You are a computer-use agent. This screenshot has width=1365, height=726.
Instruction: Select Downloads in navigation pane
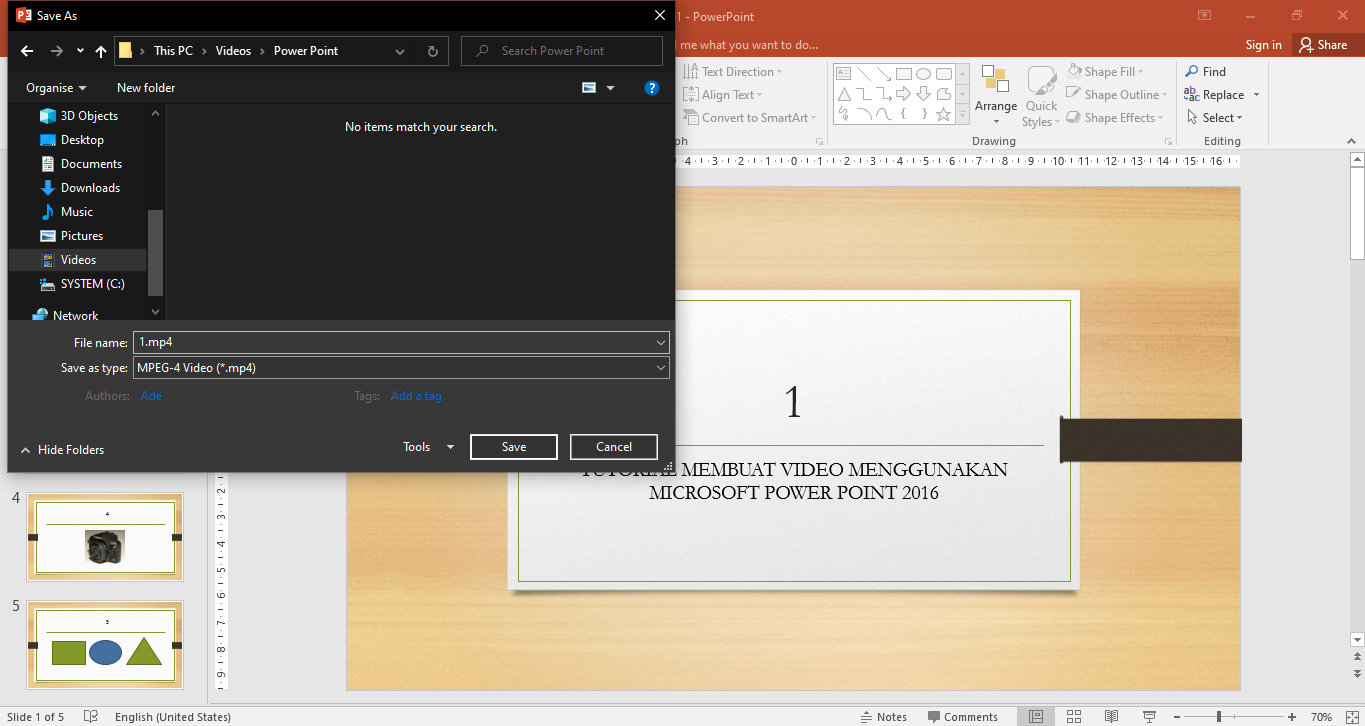[80, 188]
